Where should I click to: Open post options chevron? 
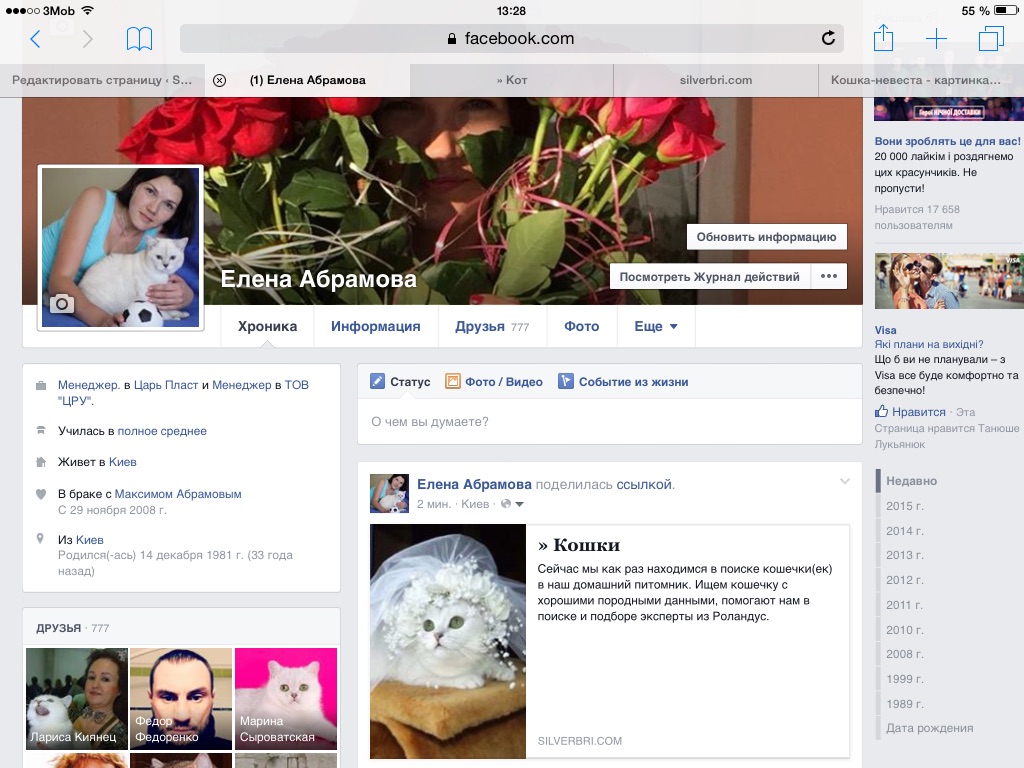point(844,481)
